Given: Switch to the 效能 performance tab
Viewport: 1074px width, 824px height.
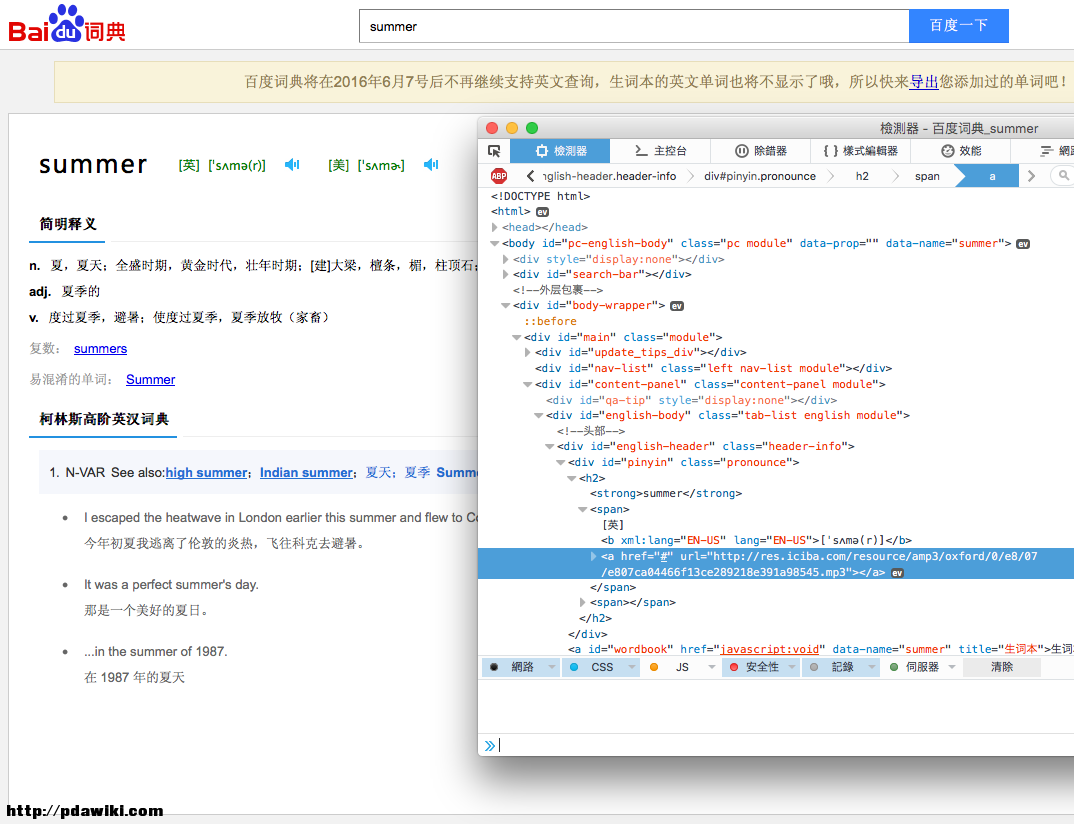Looking at the screenshot, I should point(961,151).
